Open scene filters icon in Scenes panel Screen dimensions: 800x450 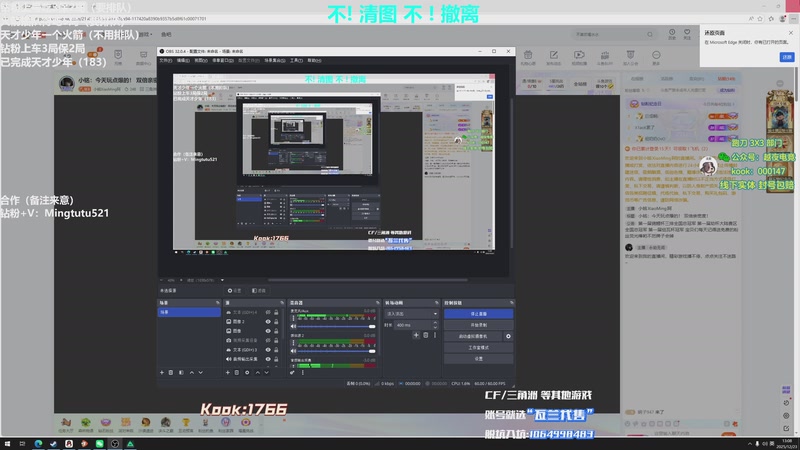pyautogui.click(x=181, y=372)
